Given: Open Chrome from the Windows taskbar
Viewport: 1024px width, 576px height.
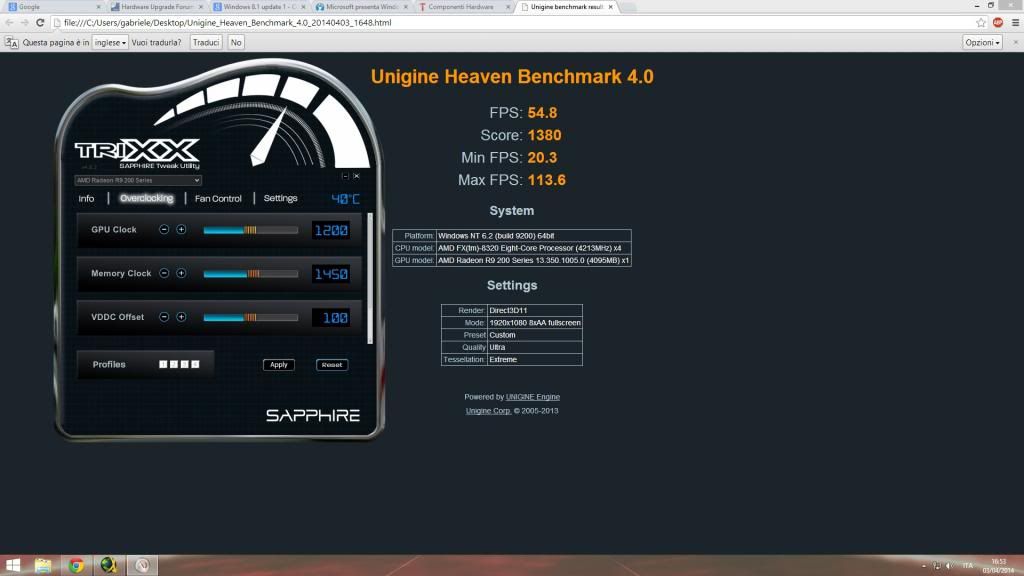Looking at the screenshot, I should coord(76,565).
